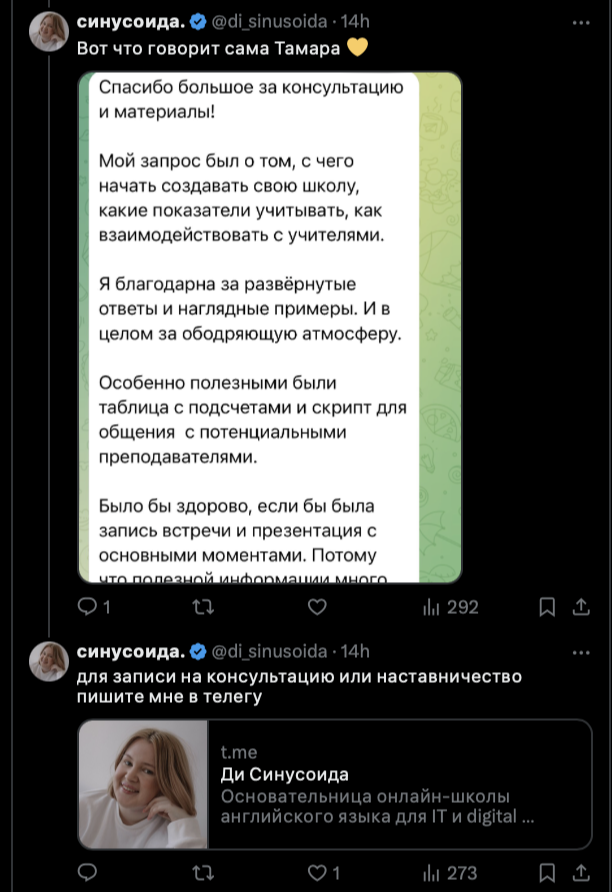Open @di_sinusoida handle on the first tweet

coord(269,22)
